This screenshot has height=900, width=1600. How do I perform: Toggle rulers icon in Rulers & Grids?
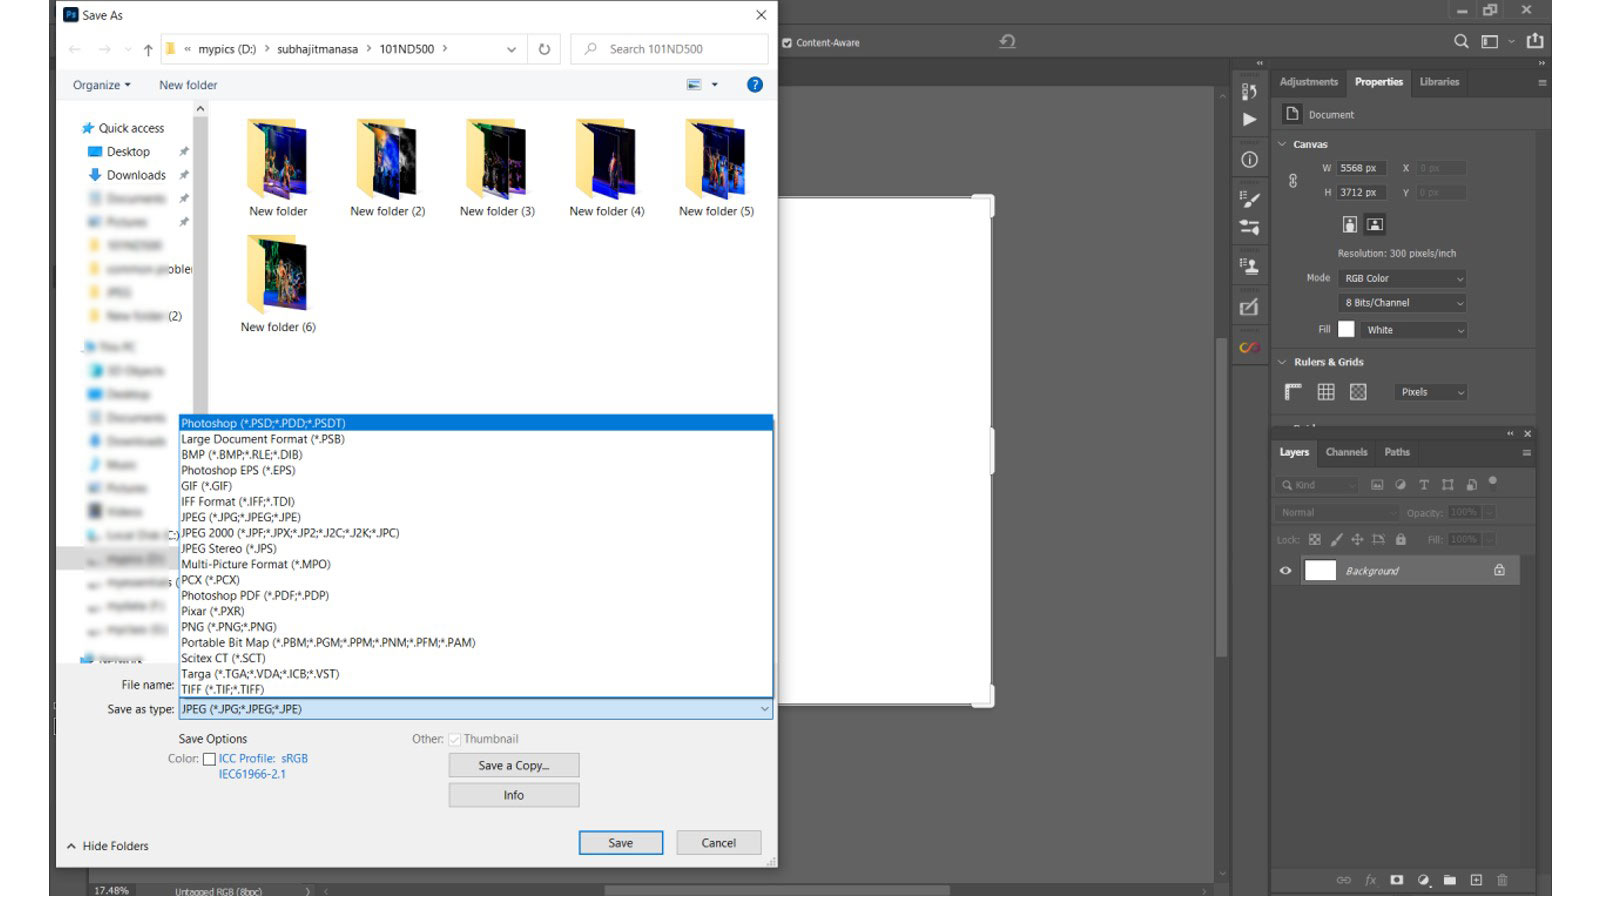point(1293,392)
